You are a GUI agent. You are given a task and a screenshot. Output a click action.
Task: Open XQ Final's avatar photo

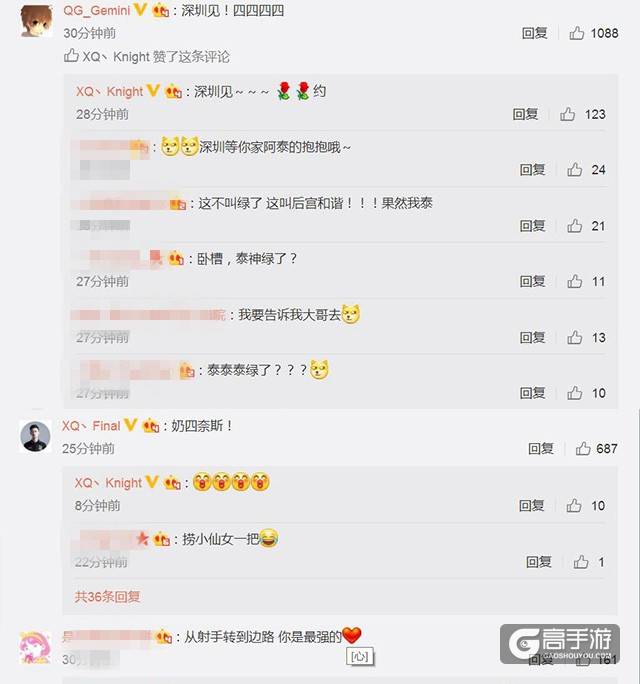tap(35, 437)
